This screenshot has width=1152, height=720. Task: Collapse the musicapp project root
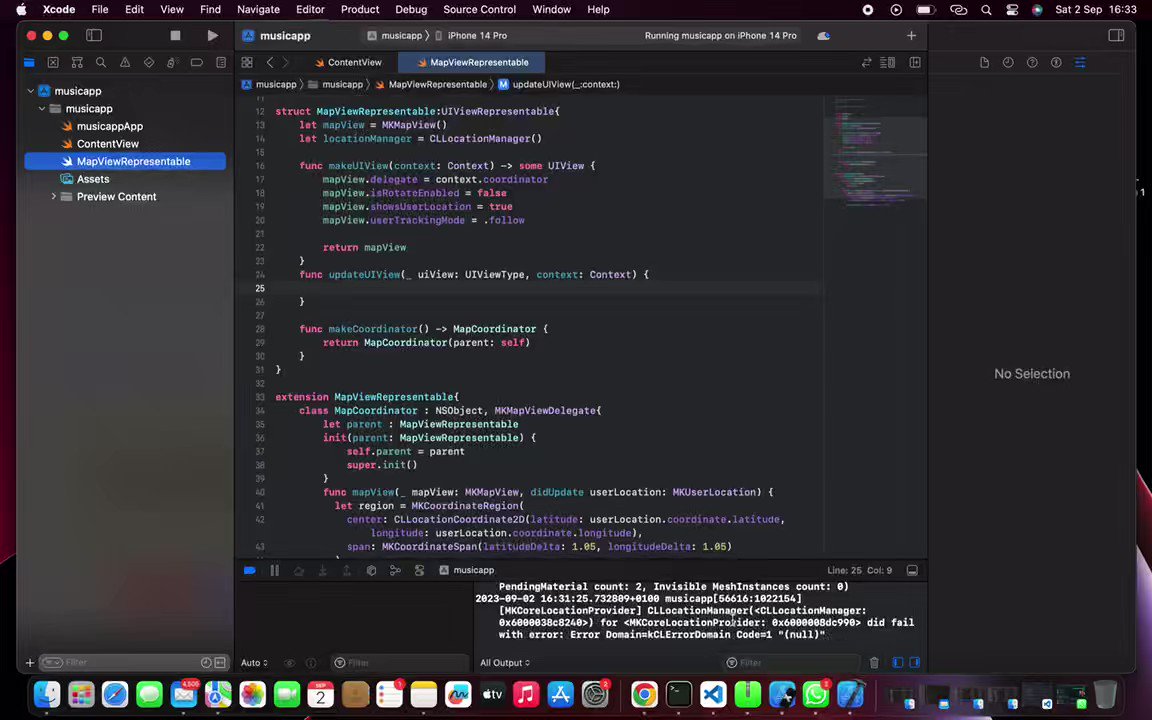coord(30,91)
